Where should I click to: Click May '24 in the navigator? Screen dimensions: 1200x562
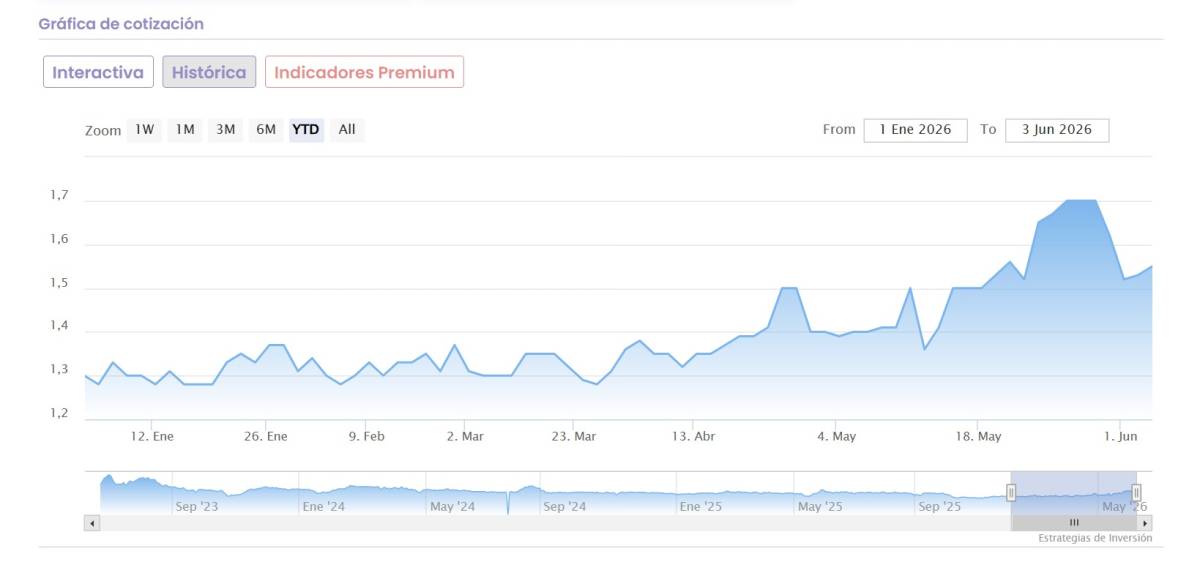[x=452, y=507]
